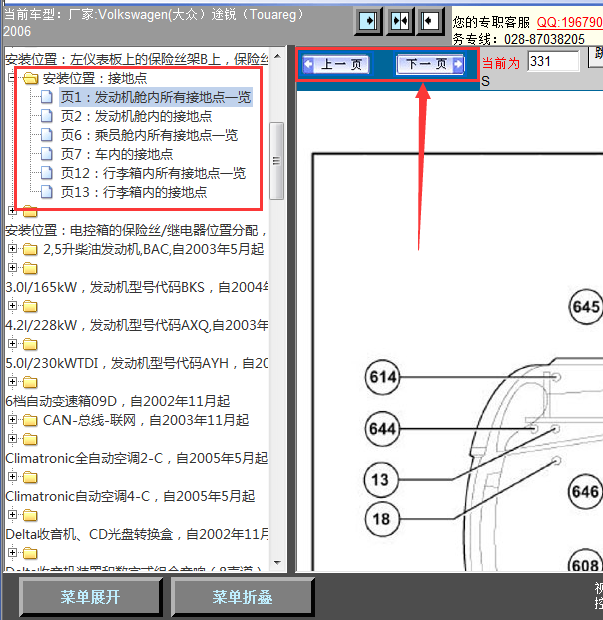The width and height of the screenshot is (603, 620).
Task: Select Climatronic自动空调4-C,自2005年5月起
Action: pos(130,496)
